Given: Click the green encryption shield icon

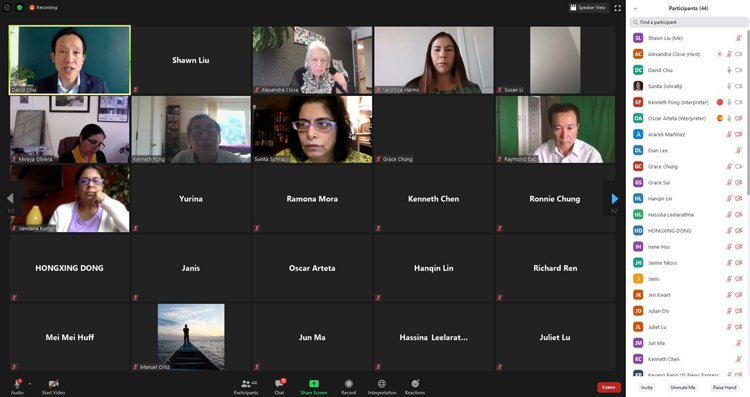Looking at the screenshot, I should (20, 8).
